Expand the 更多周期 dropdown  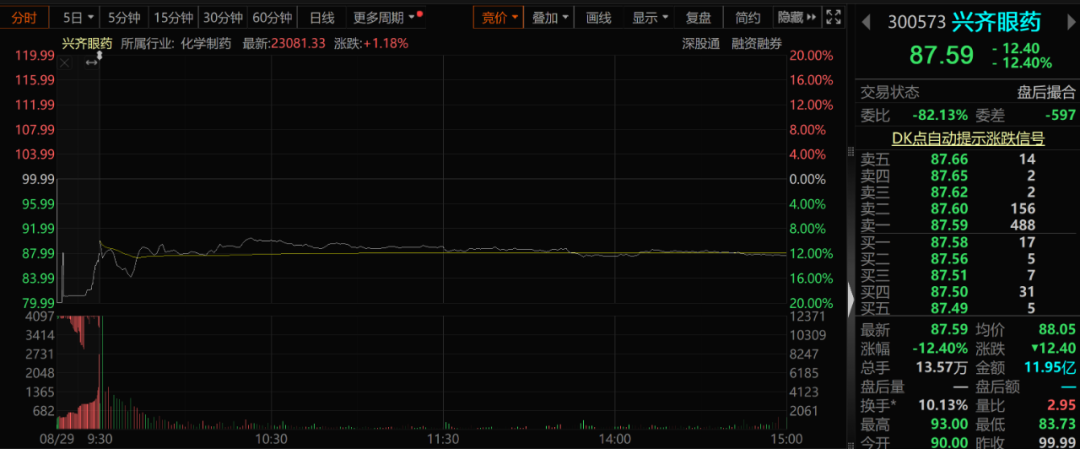[385, 18]
